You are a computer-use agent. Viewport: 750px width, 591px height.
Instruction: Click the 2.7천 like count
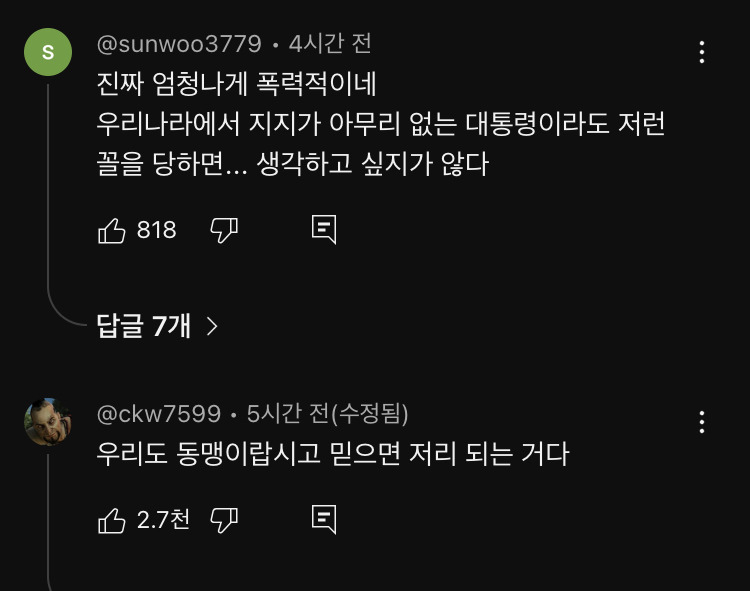tap(163, 520)
